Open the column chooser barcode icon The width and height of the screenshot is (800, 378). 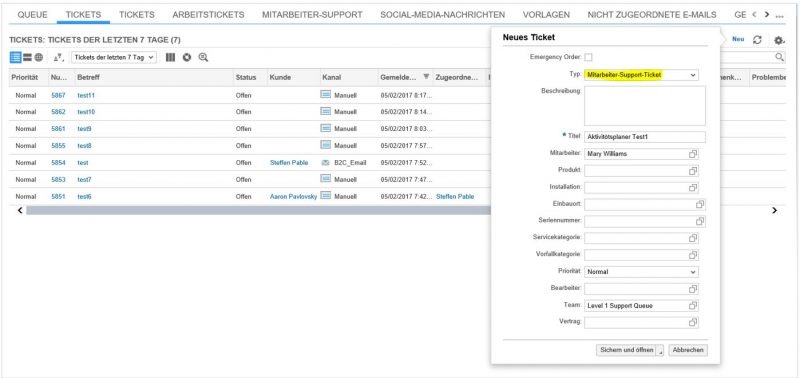point(170,58)
